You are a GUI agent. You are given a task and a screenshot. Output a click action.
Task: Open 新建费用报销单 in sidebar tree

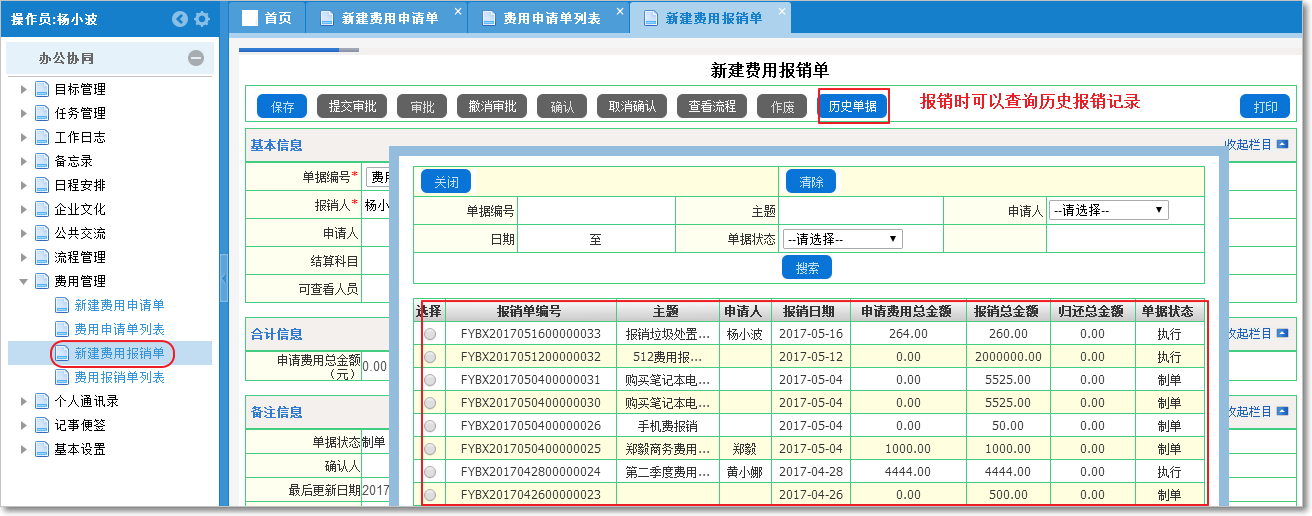coord(119,353)
